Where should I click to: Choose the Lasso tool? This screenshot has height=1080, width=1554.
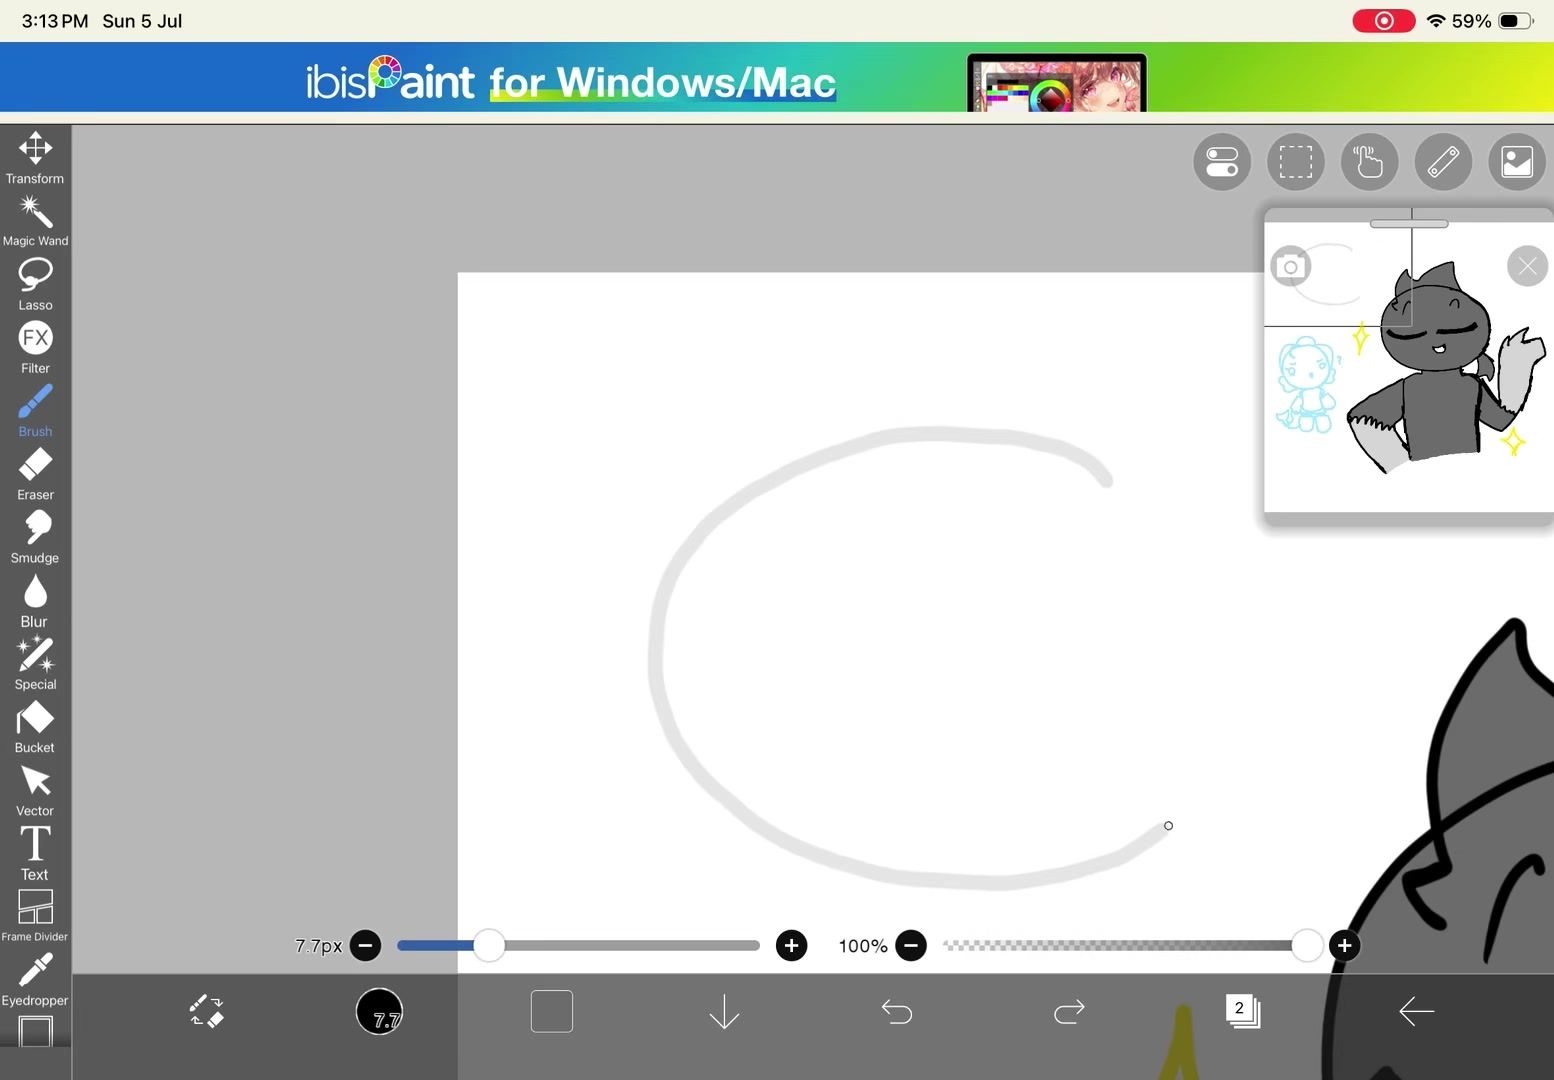(35, 285)
